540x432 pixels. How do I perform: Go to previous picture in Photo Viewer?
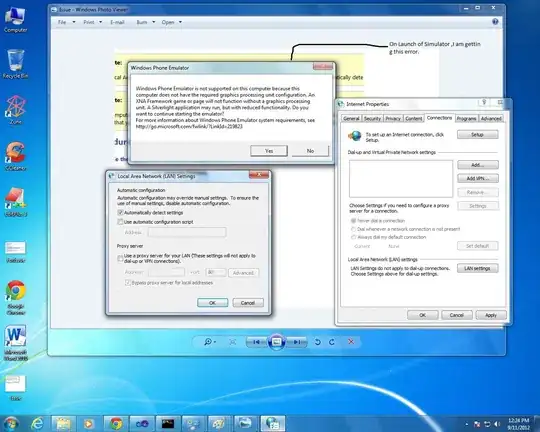(x=257, y=342)
